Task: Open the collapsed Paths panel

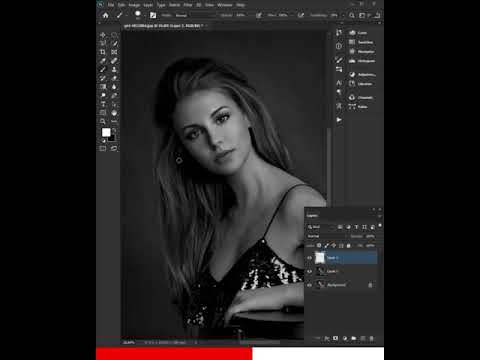Action: point(358,107)
